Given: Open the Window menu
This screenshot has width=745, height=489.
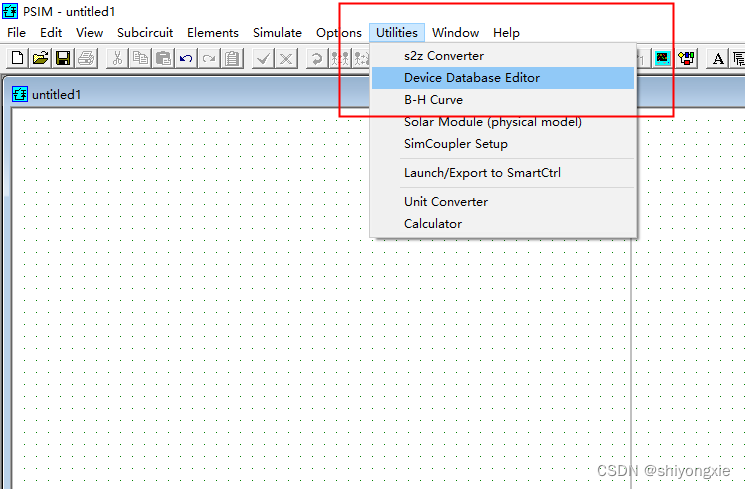Looking at the screenshot, I should pyautogui.click(x=455, y=33).
